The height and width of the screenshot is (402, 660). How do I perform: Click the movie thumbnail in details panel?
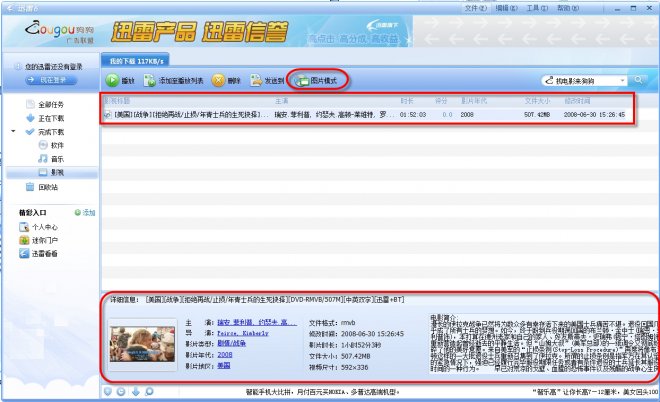pos(141,342)
